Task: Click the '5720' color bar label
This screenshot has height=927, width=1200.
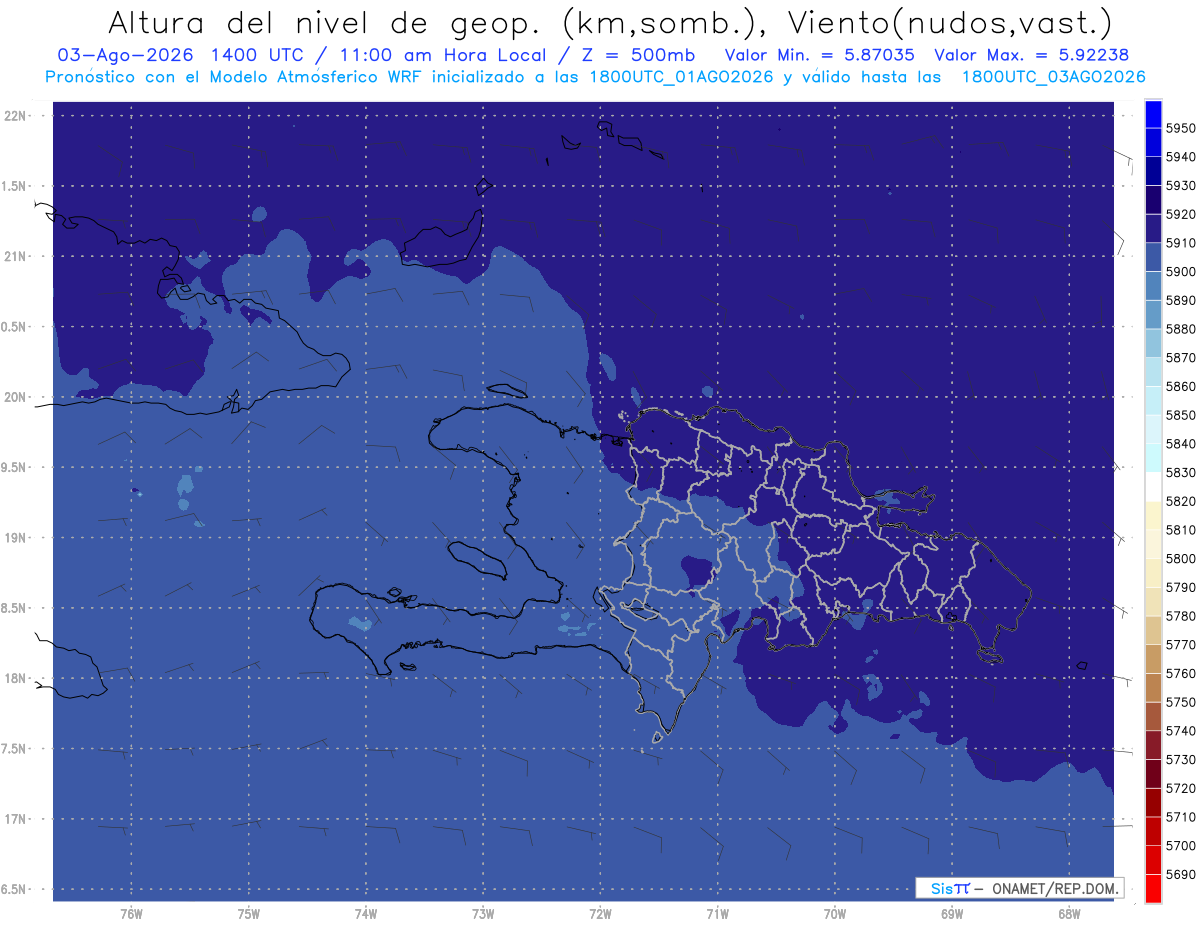Action: coord(1180,788)
